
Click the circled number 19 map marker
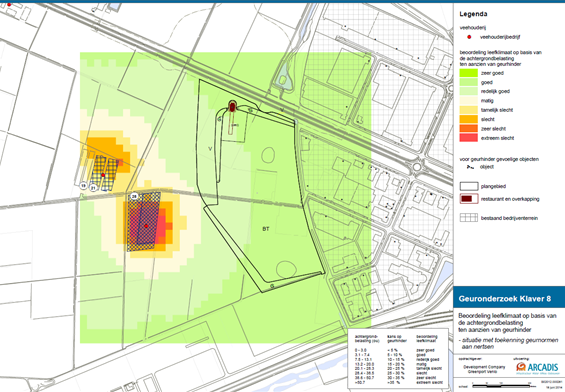(83, 186)
